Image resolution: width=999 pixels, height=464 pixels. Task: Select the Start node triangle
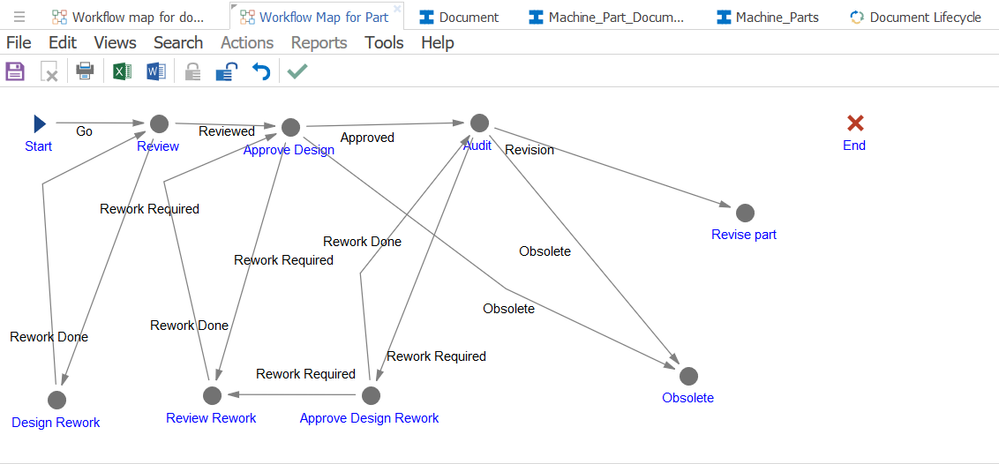coord(39,124)
